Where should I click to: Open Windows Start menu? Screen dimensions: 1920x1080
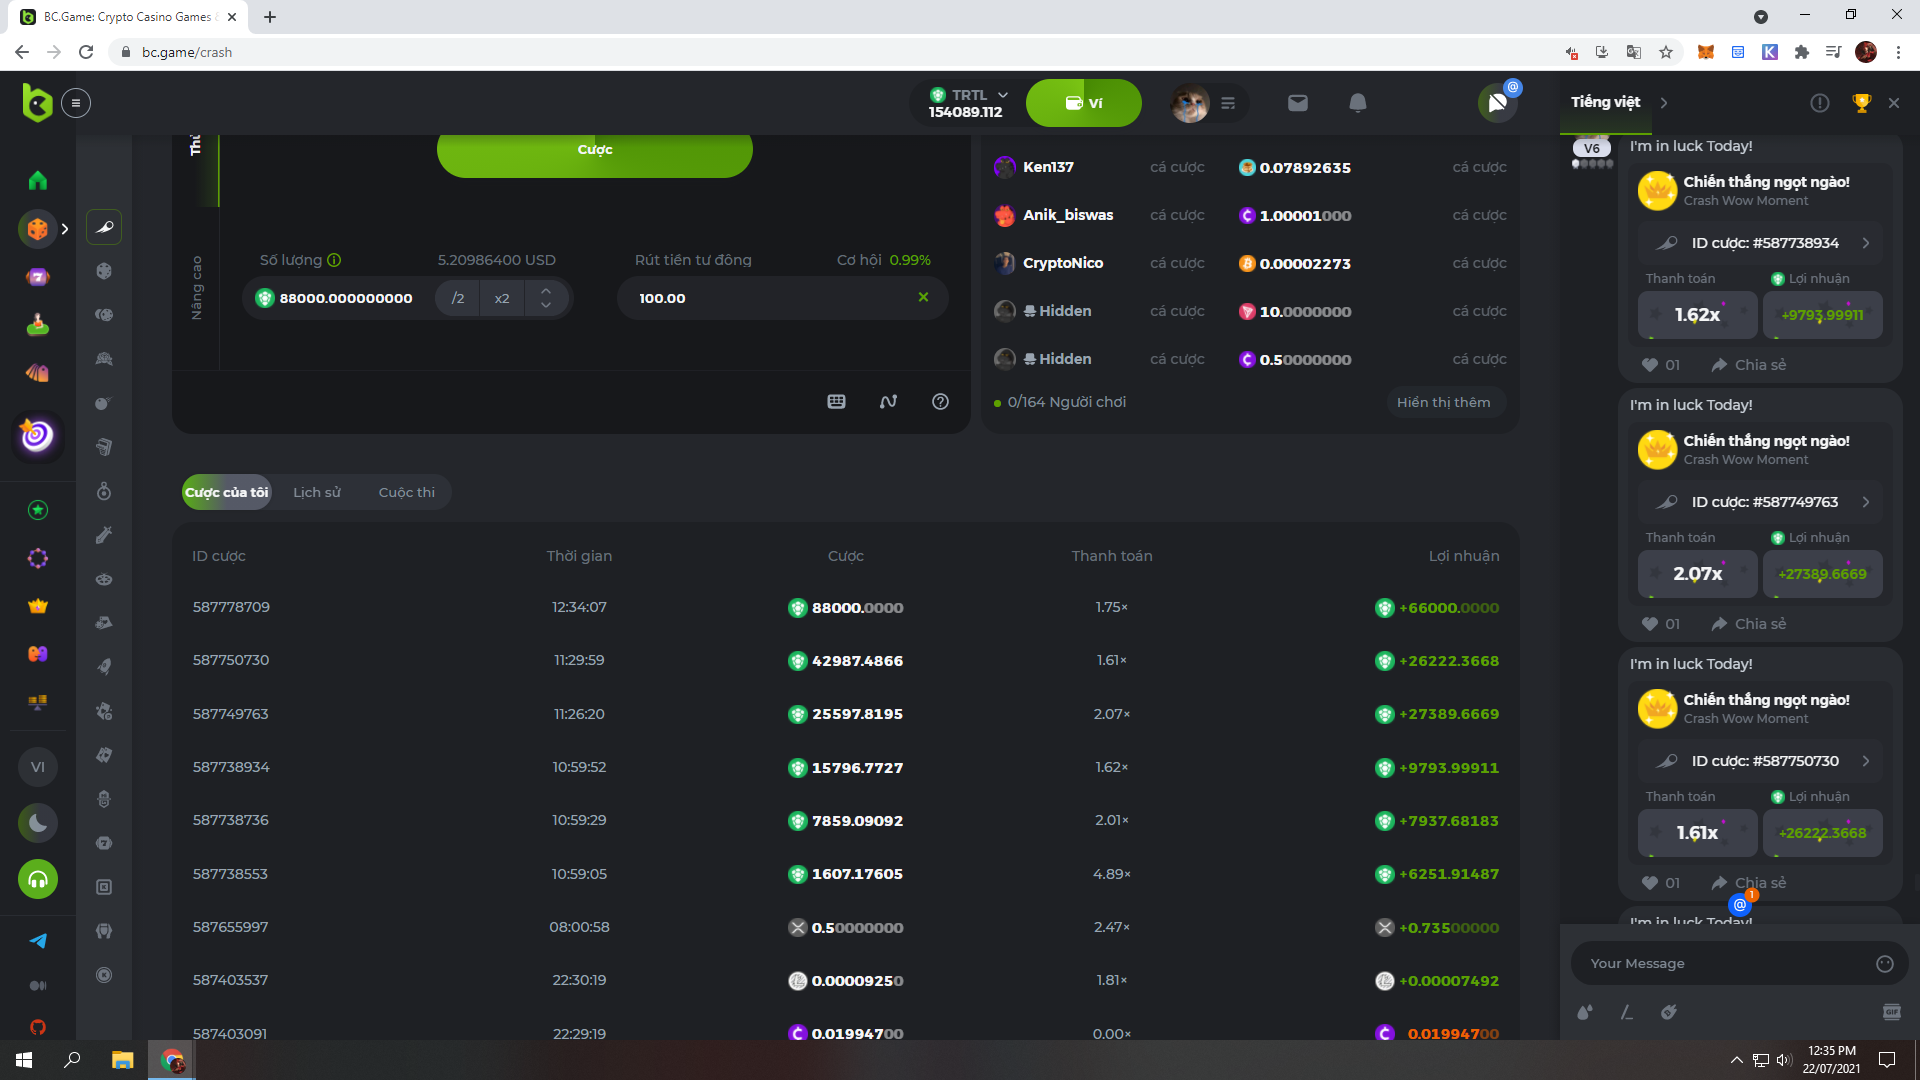24,1060
